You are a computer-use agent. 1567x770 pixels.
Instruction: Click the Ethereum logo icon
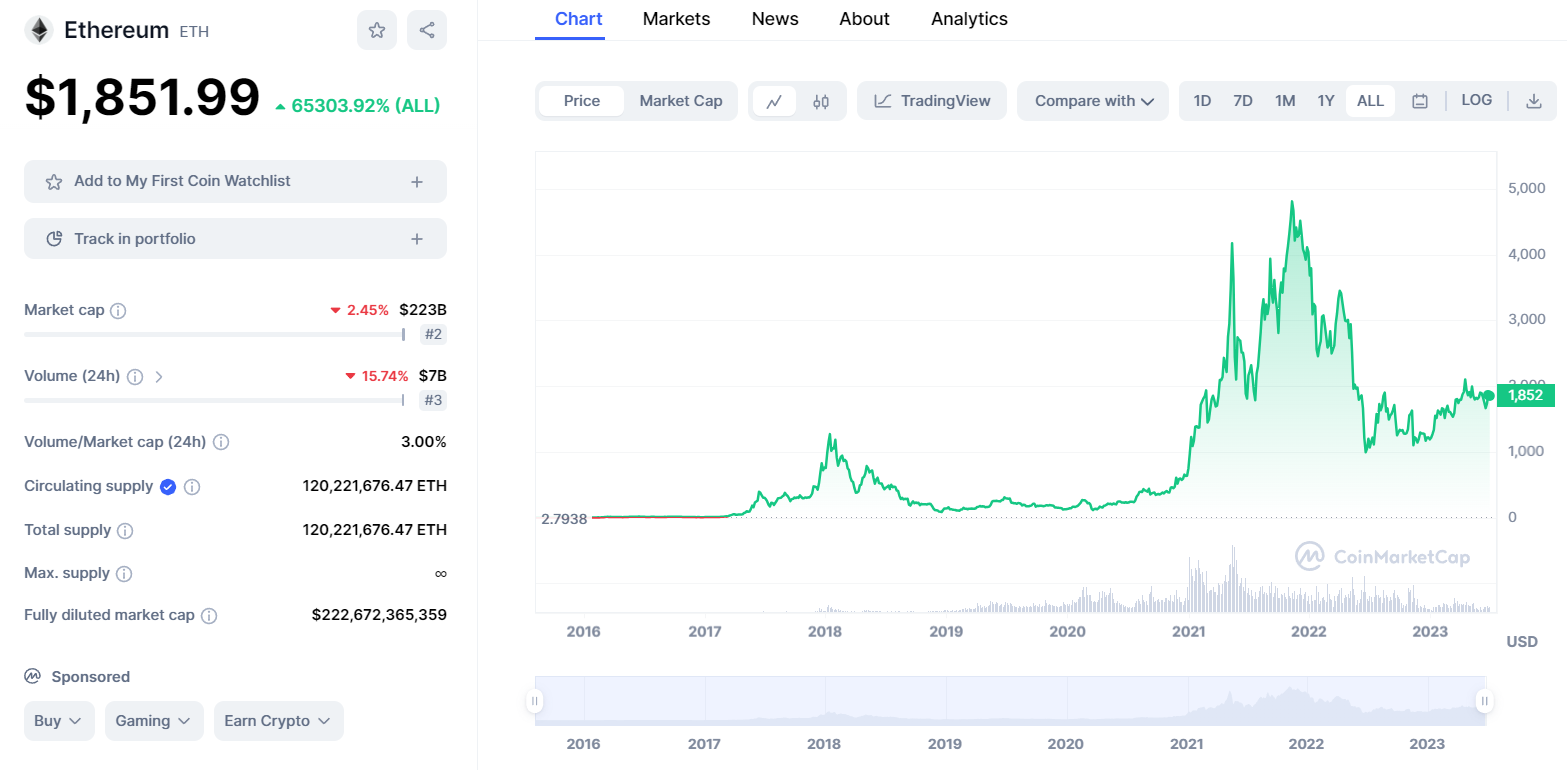click(x=39, y=30)
